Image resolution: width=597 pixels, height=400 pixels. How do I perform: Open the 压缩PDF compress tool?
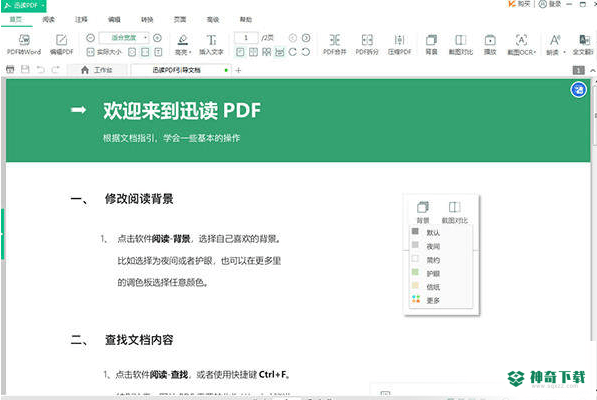[x=399, y=45]
